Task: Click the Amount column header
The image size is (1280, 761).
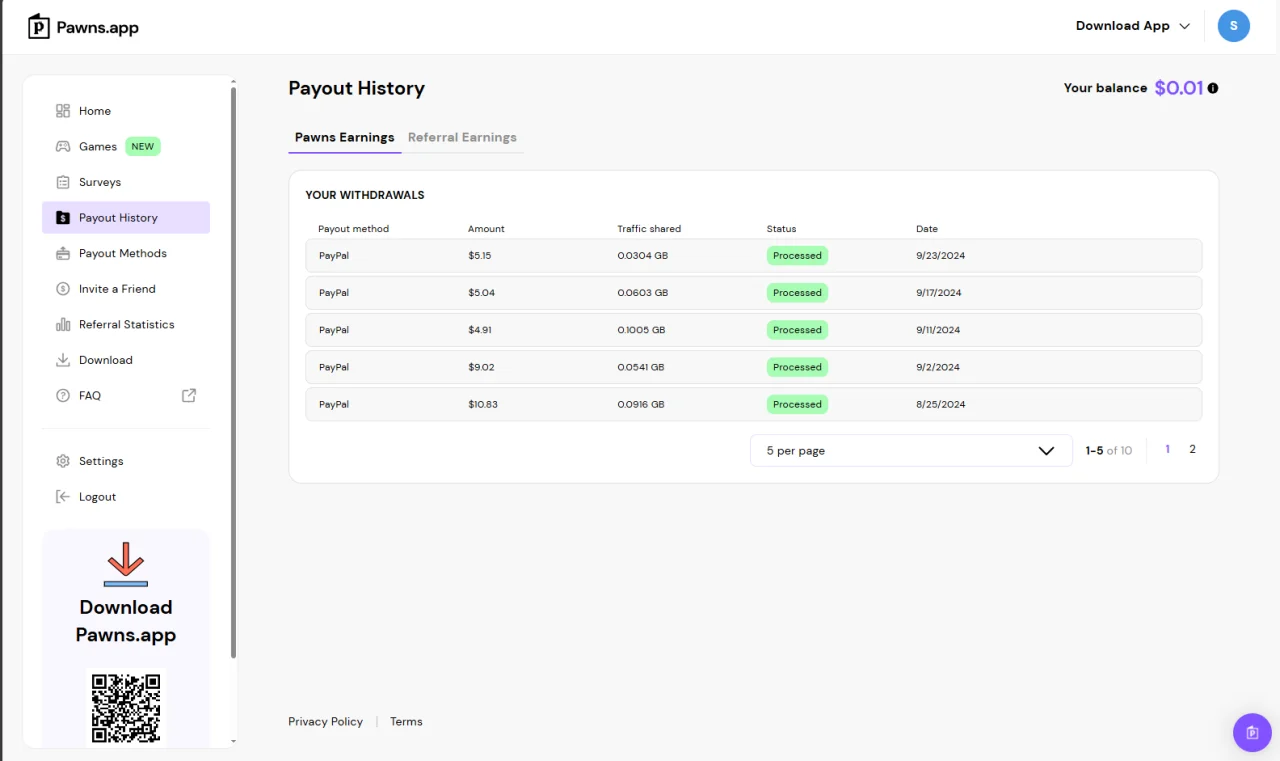Action: (486, 229)
